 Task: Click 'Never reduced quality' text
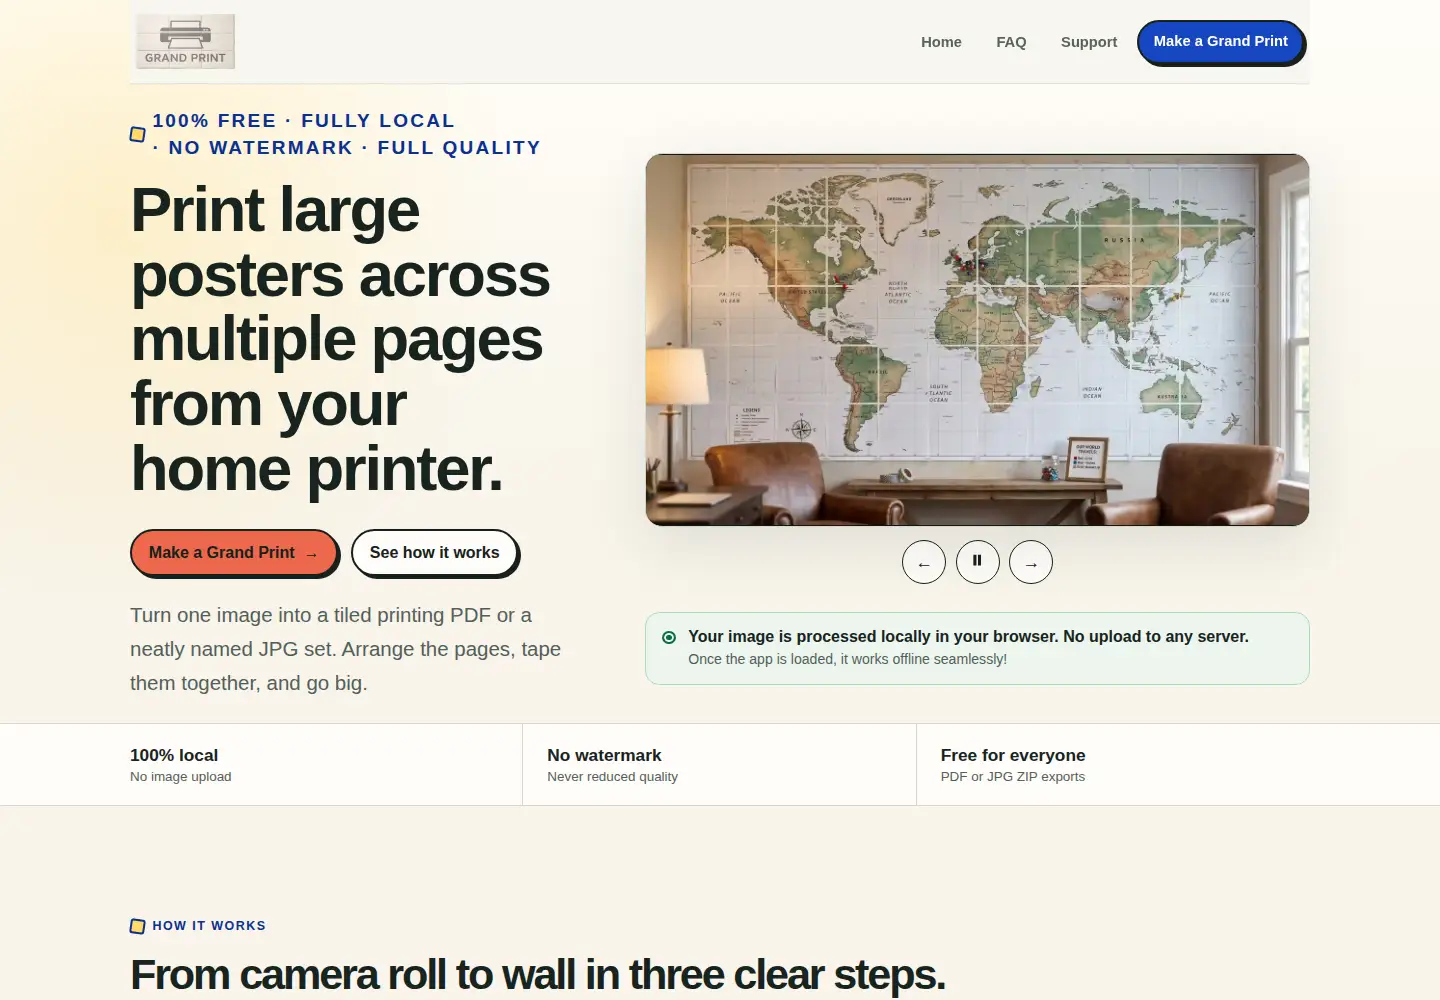pos(612,777)
